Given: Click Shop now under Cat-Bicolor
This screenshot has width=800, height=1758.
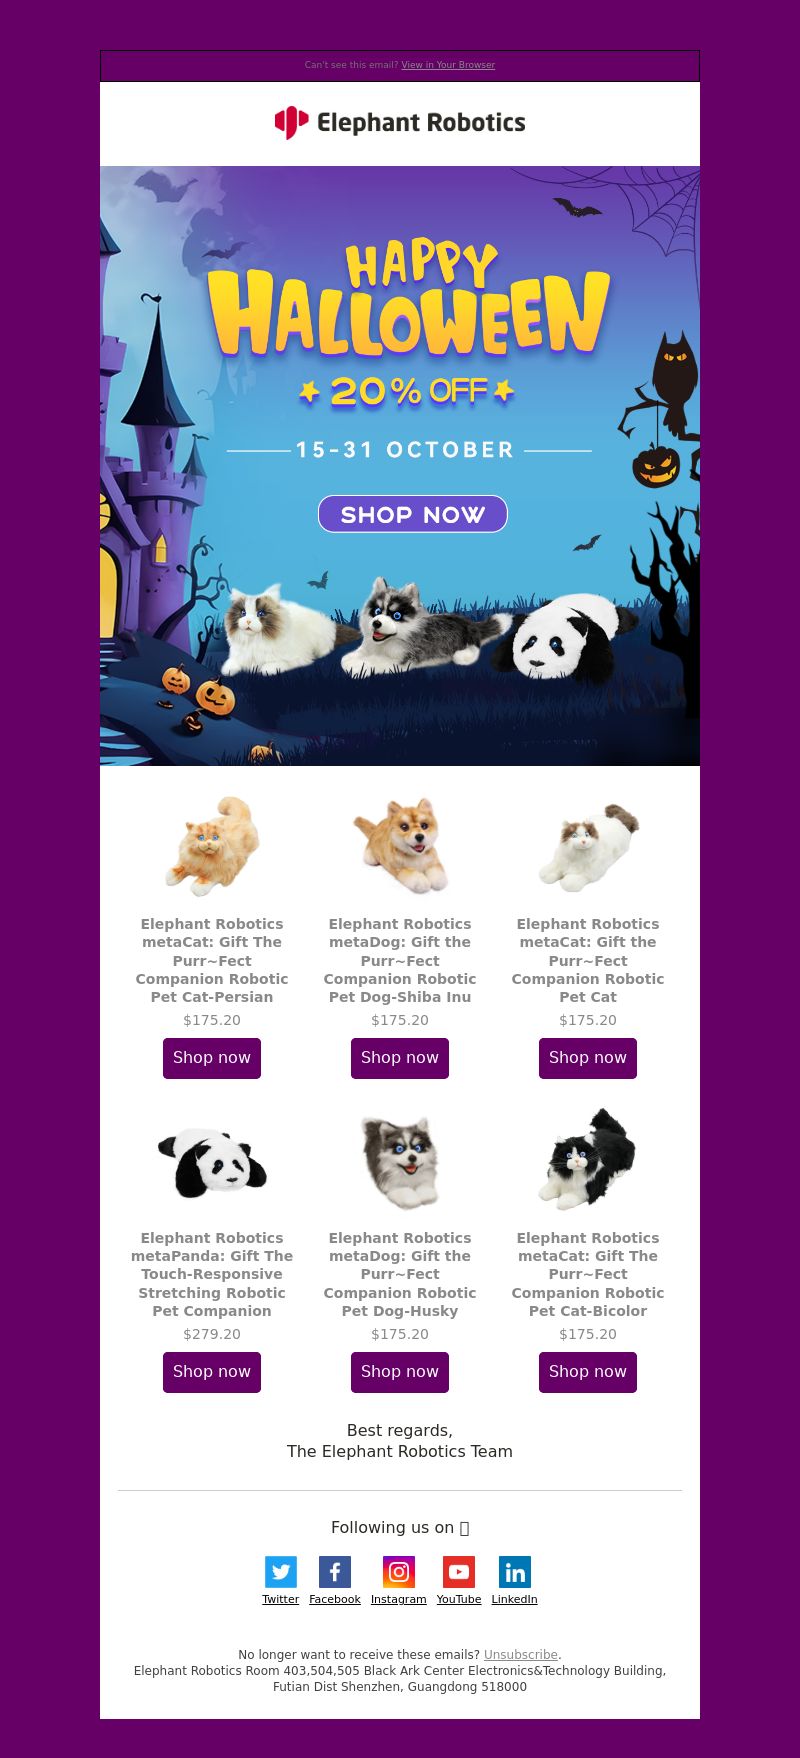Looking at the screenshot, I should (x=588, y=1372).
